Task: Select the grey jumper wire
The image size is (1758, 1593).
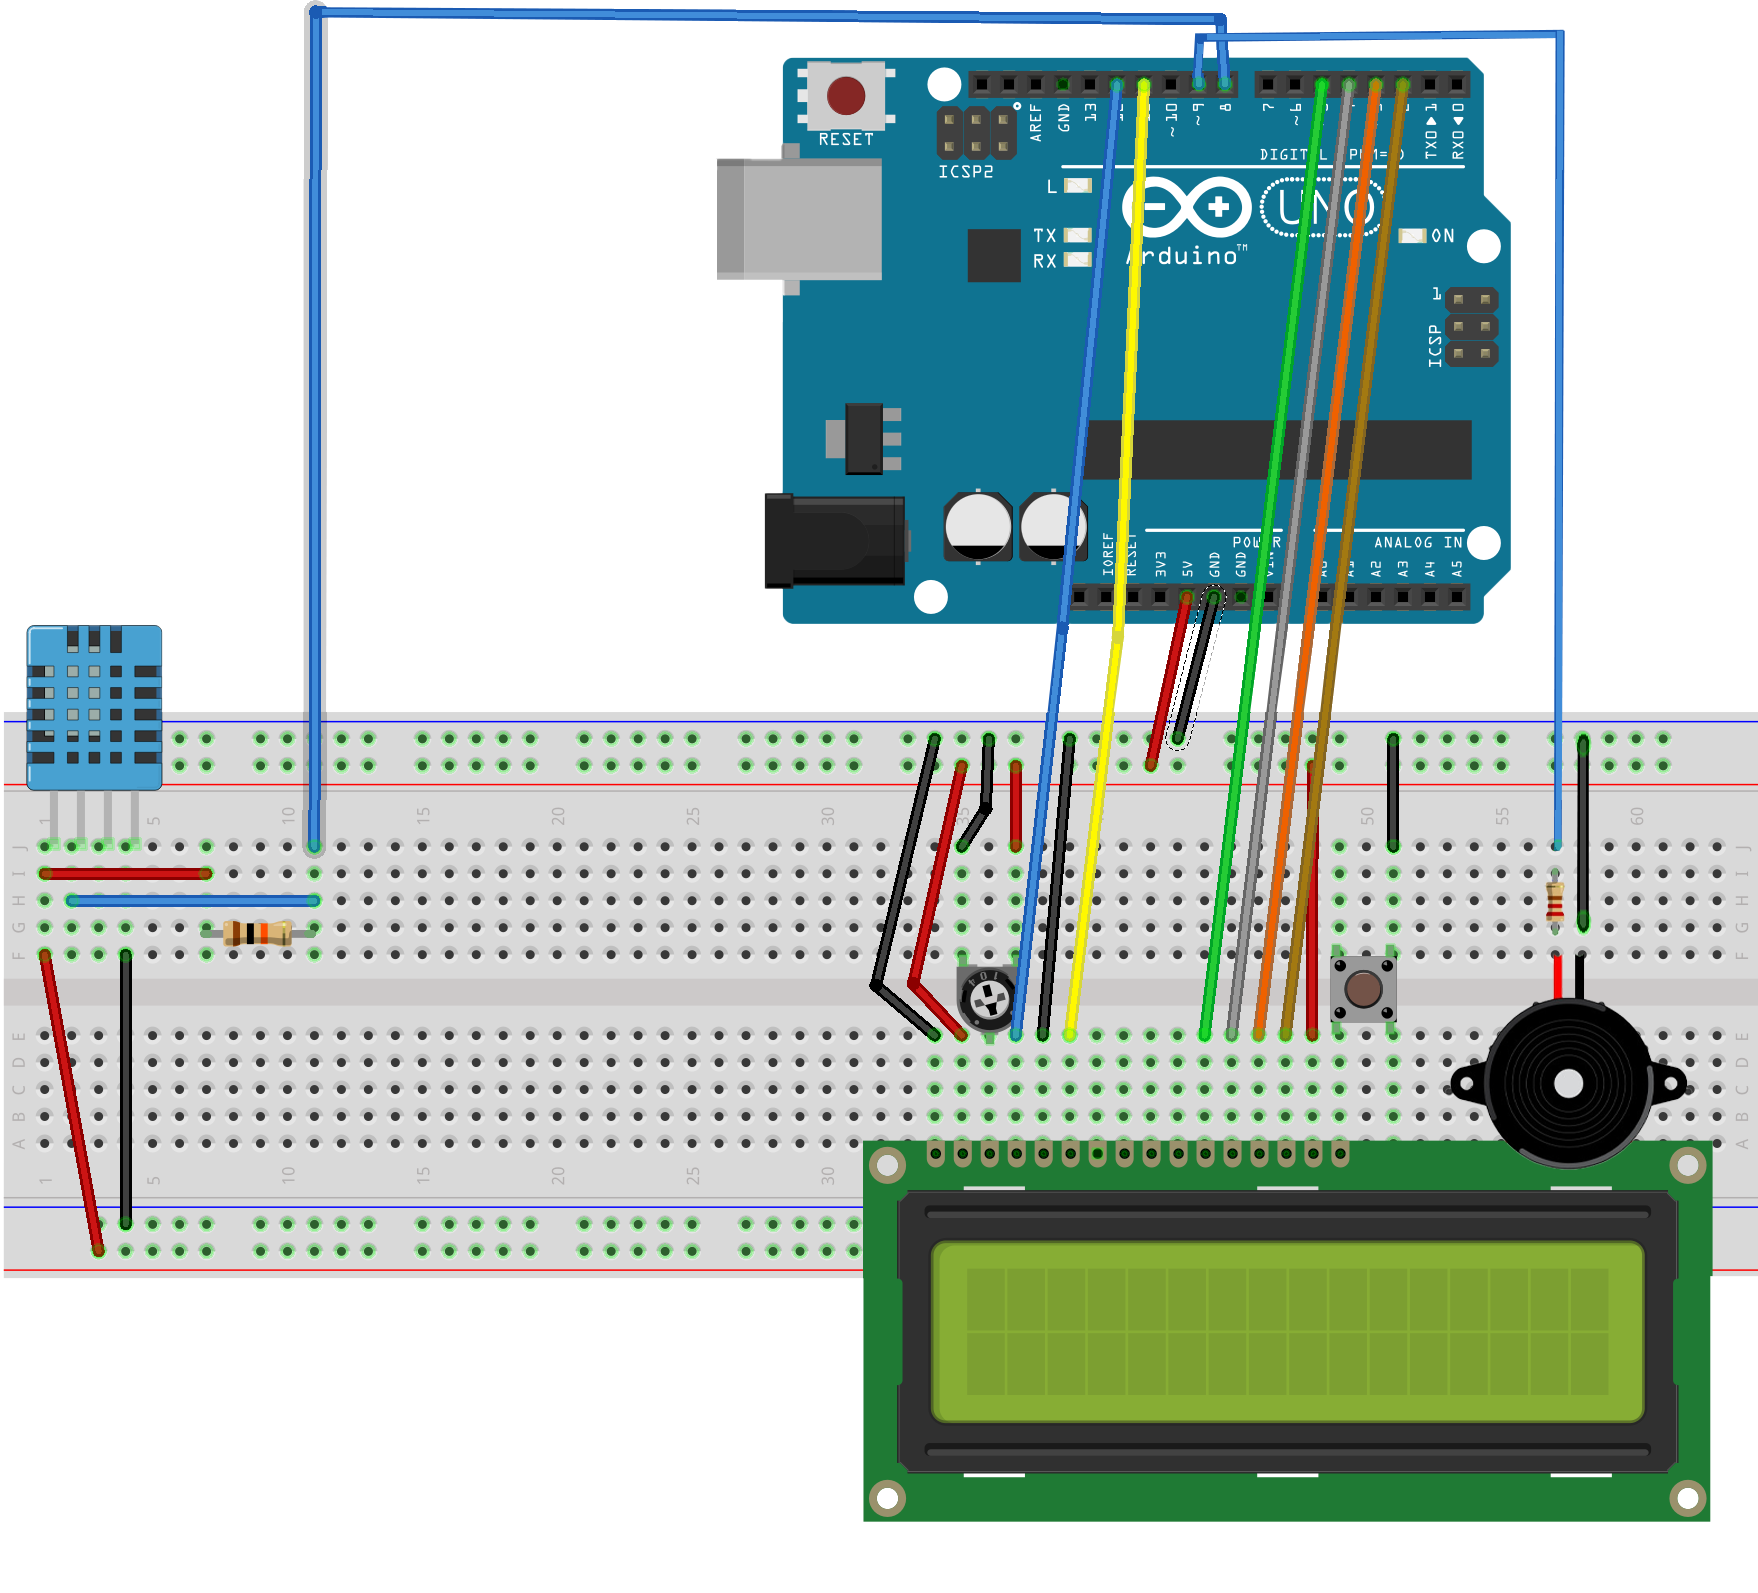Action: [1290, 560]
